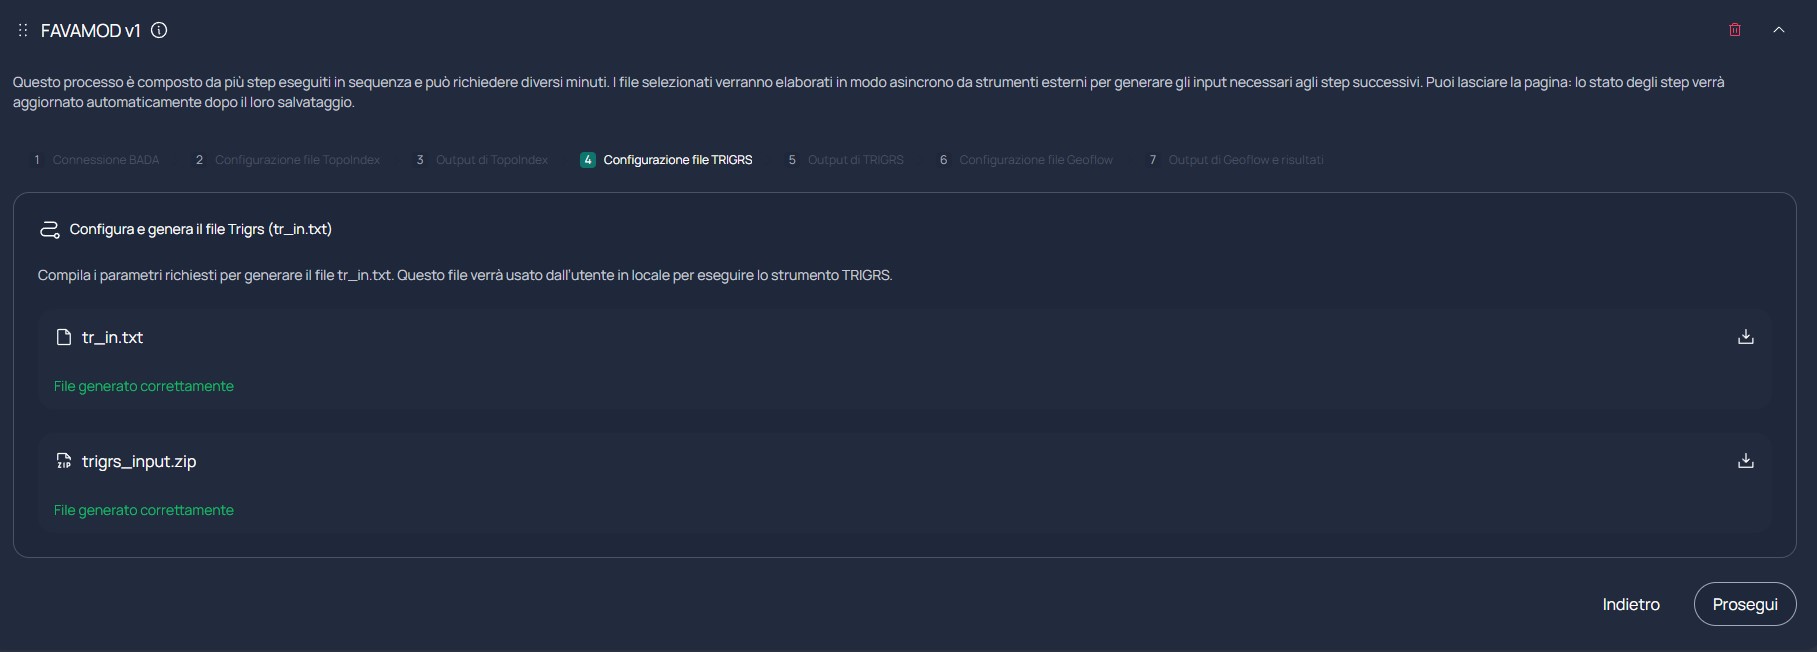The height and width of the screenshot is (652, 1817).
Task: Click the tr_in.txt file name
Action: coord(112,338)
